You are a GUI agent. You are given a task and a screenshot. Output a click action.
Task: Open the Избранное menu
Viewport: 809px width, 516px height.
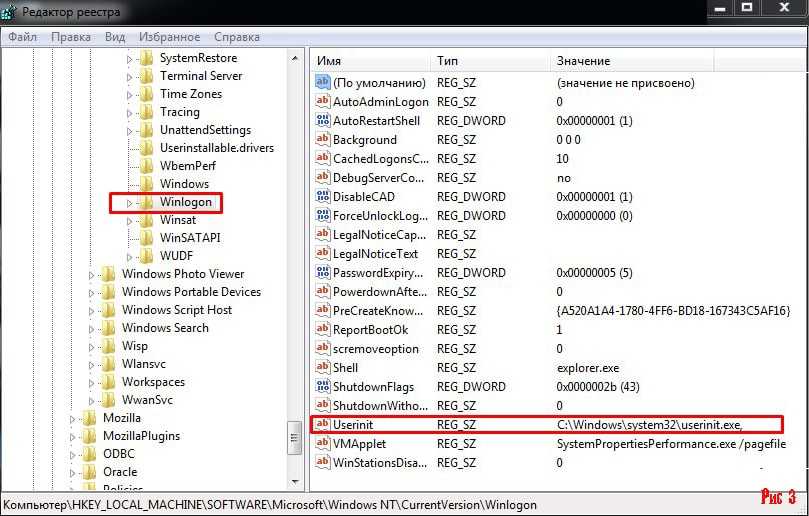tap(169, 37)
